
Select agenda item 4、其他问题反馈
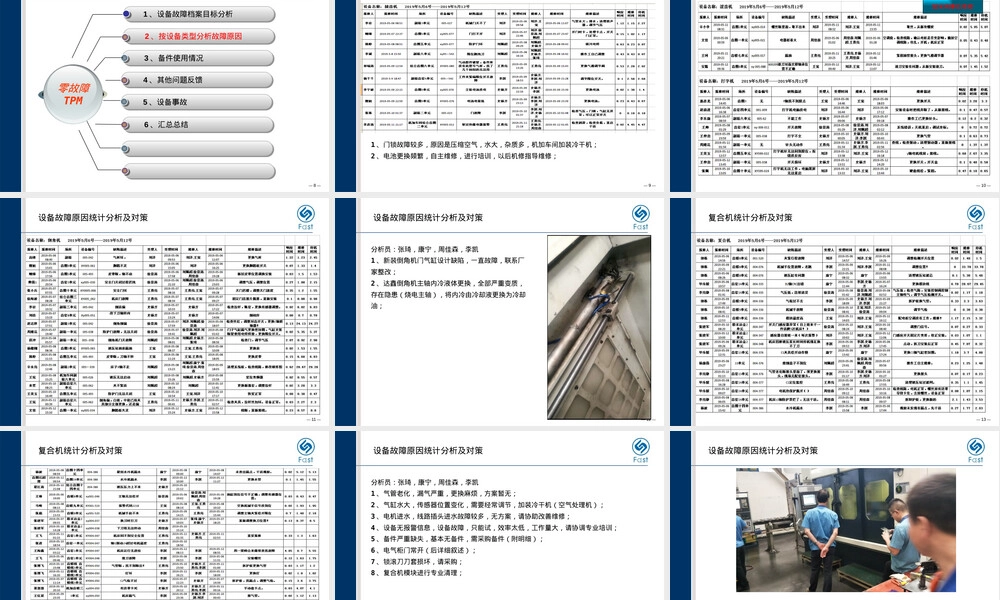click(x=199, y=80)
